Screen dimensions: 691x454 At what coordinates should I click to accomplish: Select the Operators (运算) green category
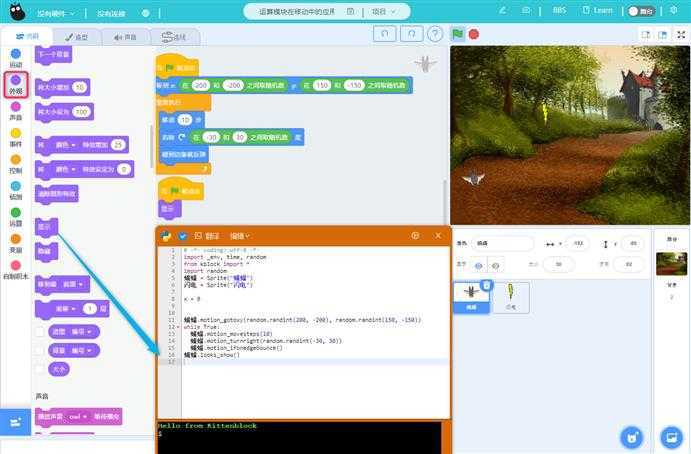tap(16, 212)
